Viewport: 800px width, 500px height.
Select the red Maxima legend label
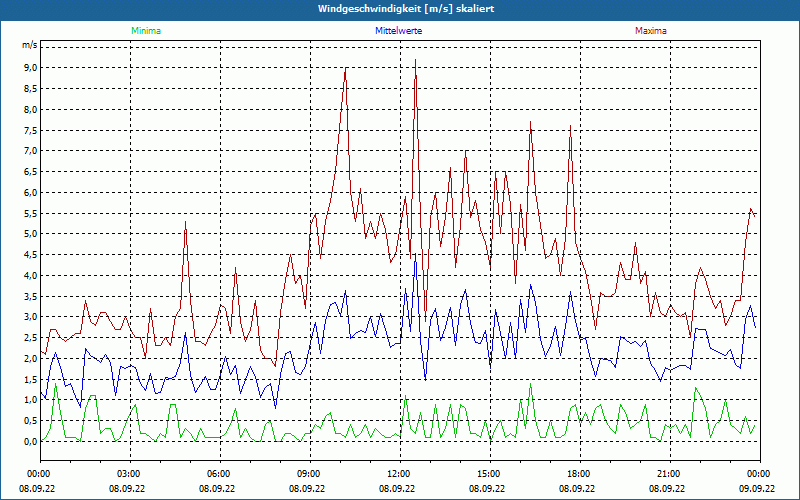pos(651,31)
